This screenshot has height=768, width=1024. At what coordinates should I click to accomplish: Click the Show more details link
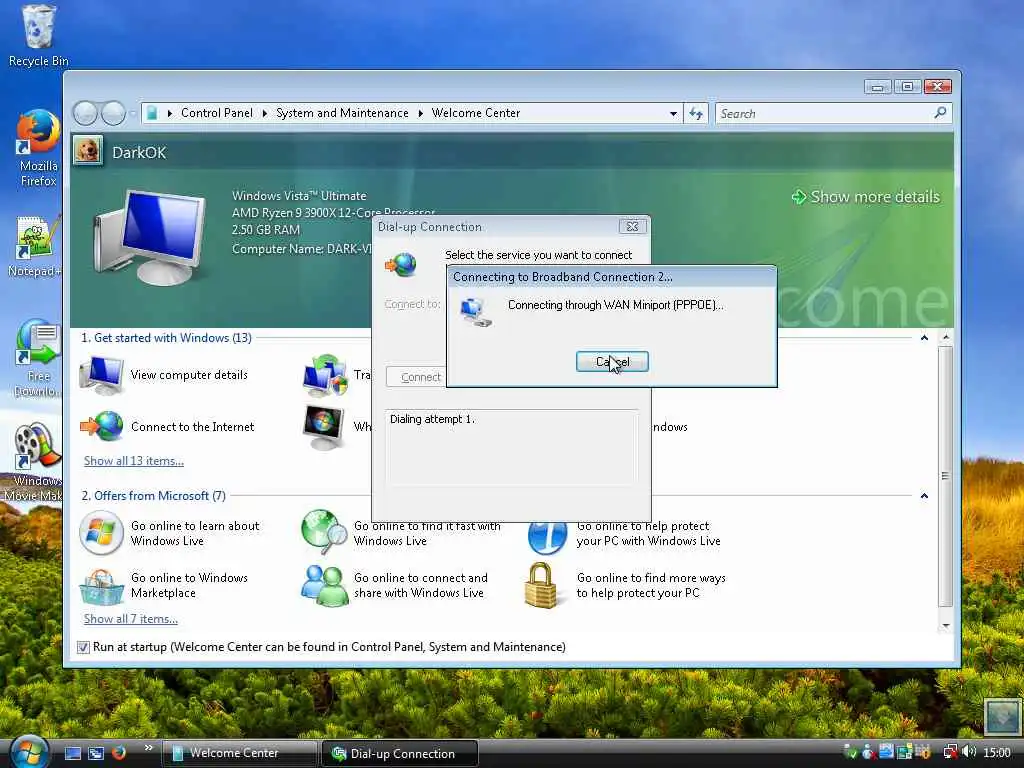pos(866,197)
